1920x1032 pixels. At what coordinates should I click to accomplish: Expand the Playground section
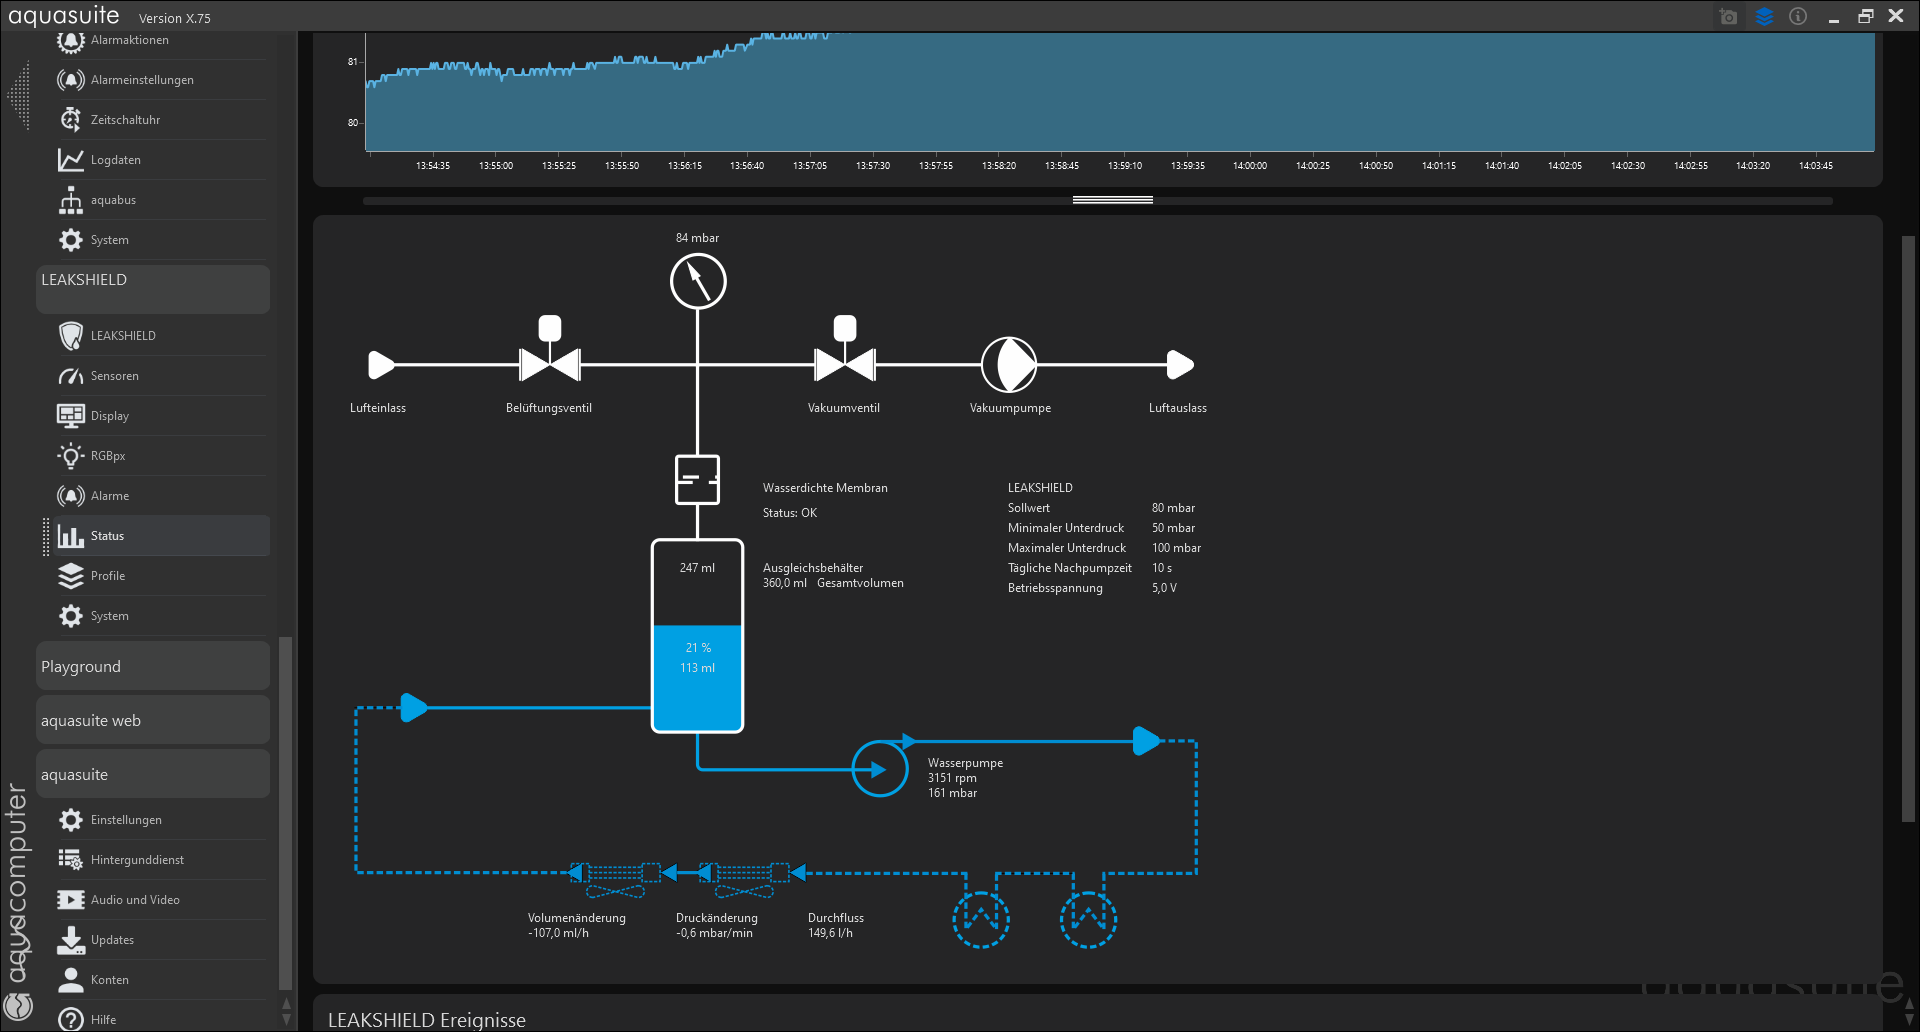152,667
